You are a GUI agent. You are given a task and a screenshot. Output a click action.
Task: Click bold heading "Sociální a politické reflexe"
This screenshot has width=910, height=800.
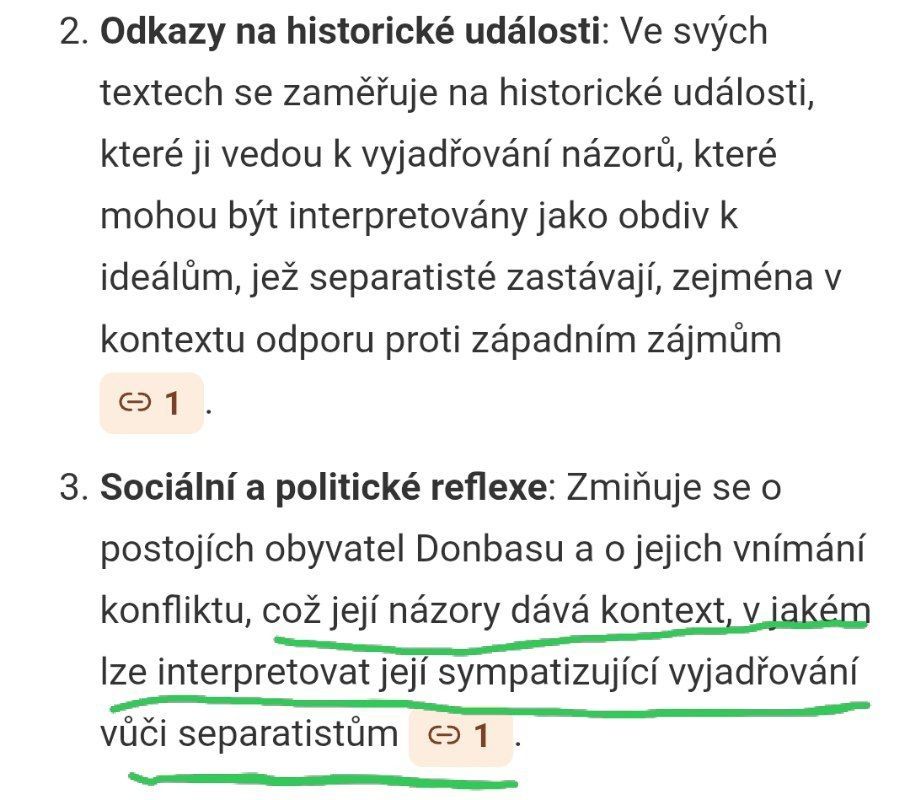(x=323, y=488)
